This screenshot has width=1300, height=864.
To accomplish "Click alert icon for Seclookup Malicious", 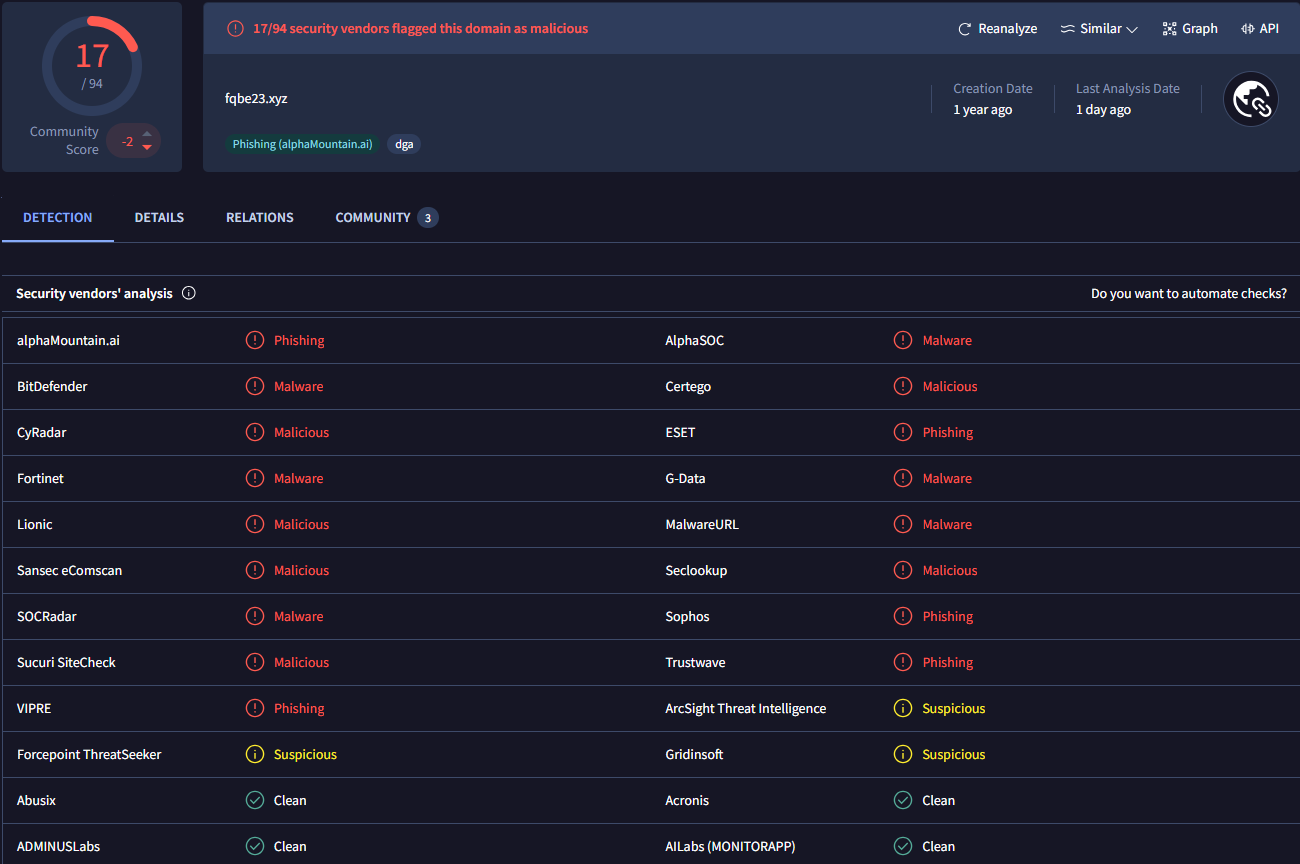I will click(903, 570).
